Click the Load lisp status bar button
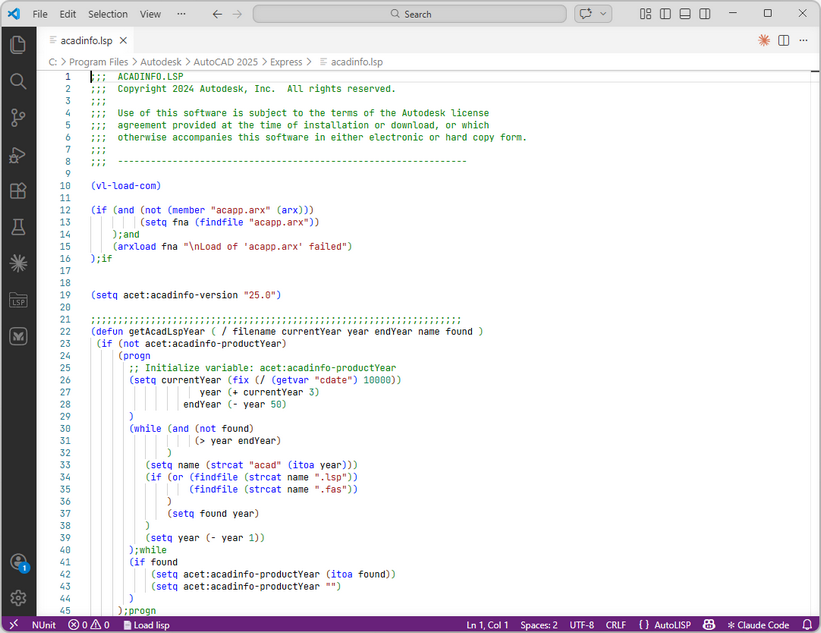Screen dimensions: 821x633 pyautogui.click(x=146, y=624)
